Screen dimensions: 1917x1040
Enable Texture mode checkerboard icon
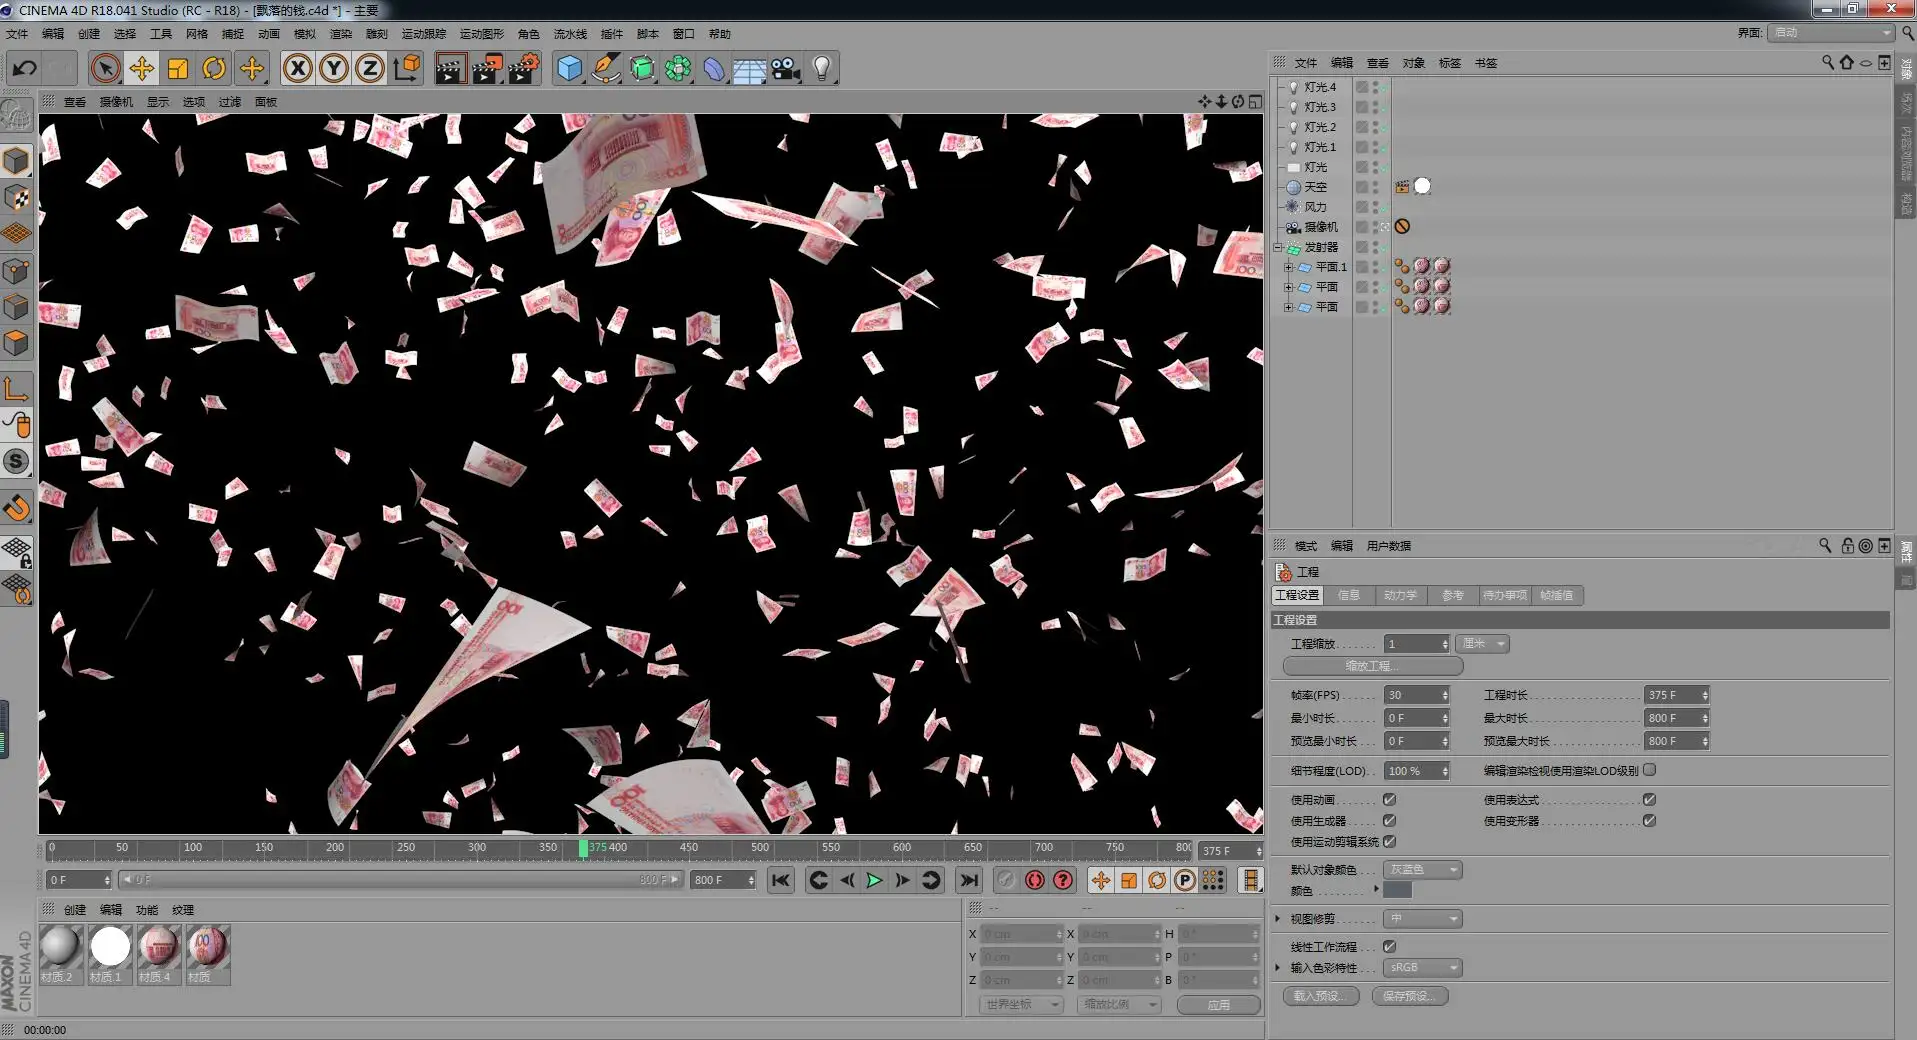pyautogui.click(x=16, y=198)
